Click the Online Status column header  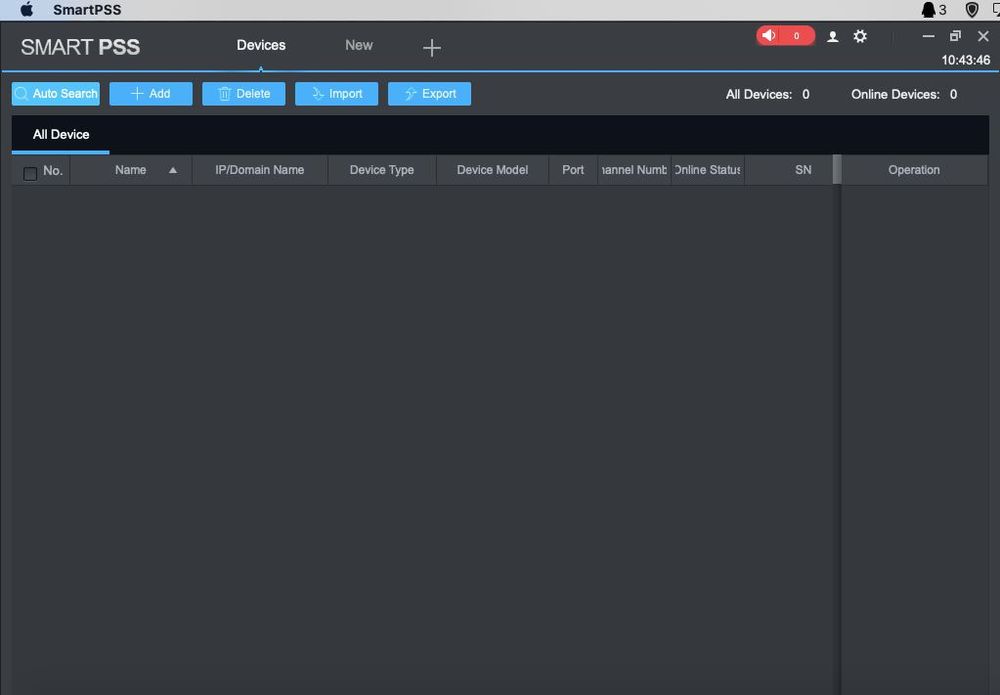click(707, 170)
